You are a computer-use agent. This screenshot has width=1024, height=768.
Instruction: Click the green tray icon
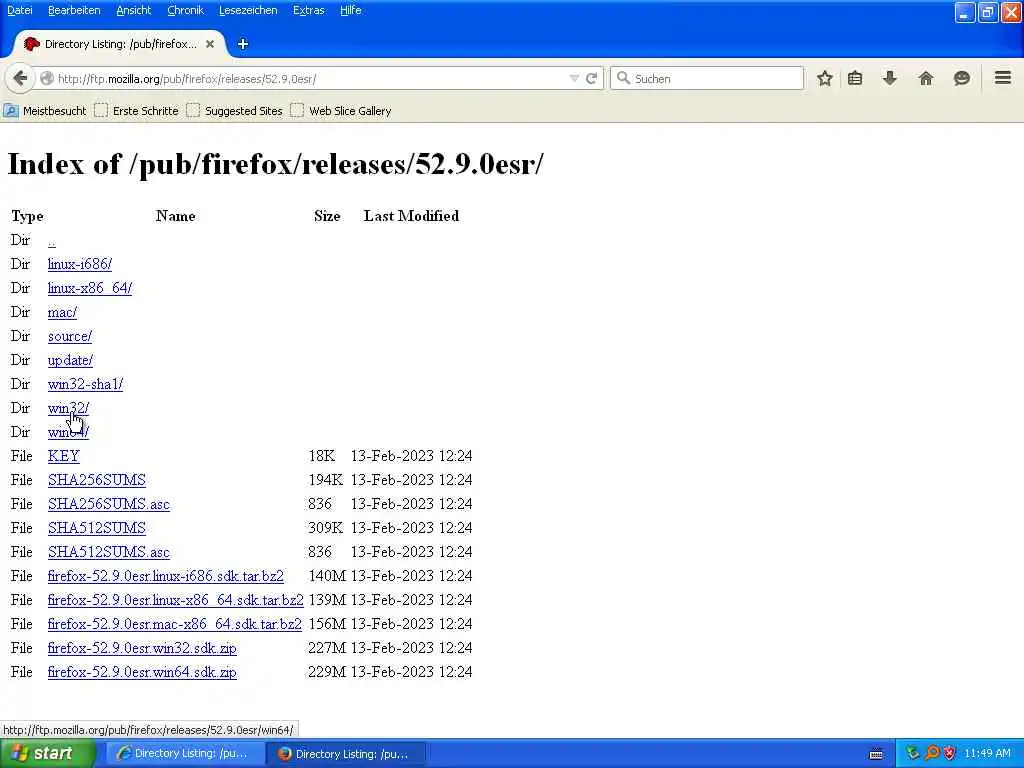coord(913,754)
